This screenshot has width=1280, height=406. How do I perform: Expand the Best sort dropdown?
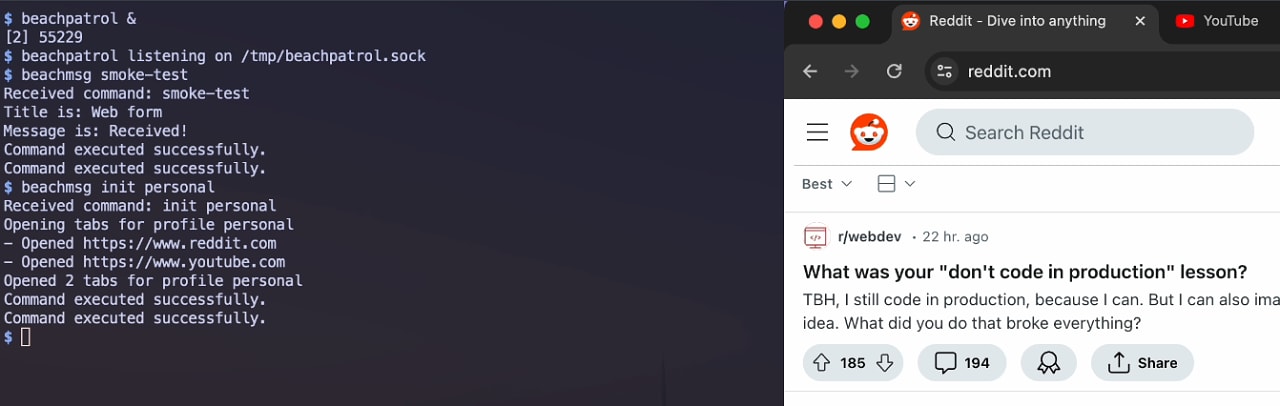[x=827, y=184]
